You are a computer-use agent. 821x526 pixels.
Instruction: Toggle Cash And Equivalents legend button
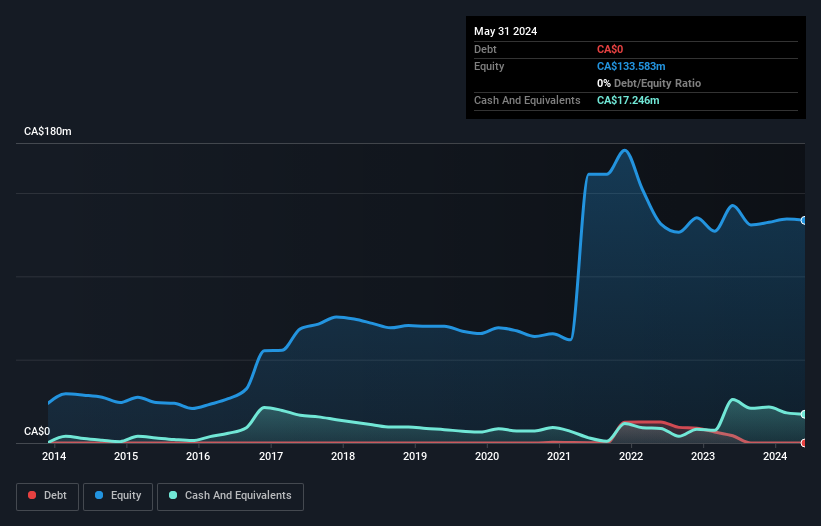pos(230,496)
